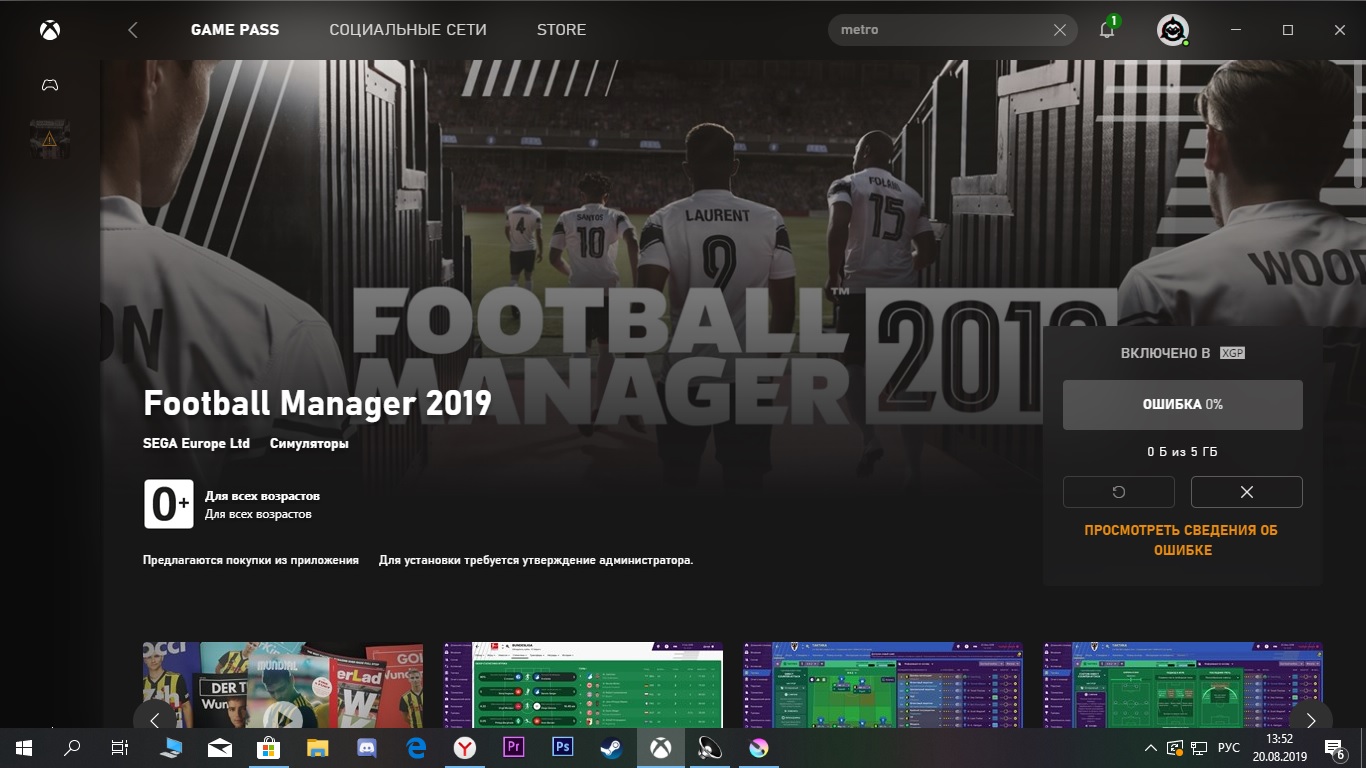Screen dimensions: 1366x768
Task: Click 'Предлагаются покупки из приложения' text
Action: (x=251, y=560)
